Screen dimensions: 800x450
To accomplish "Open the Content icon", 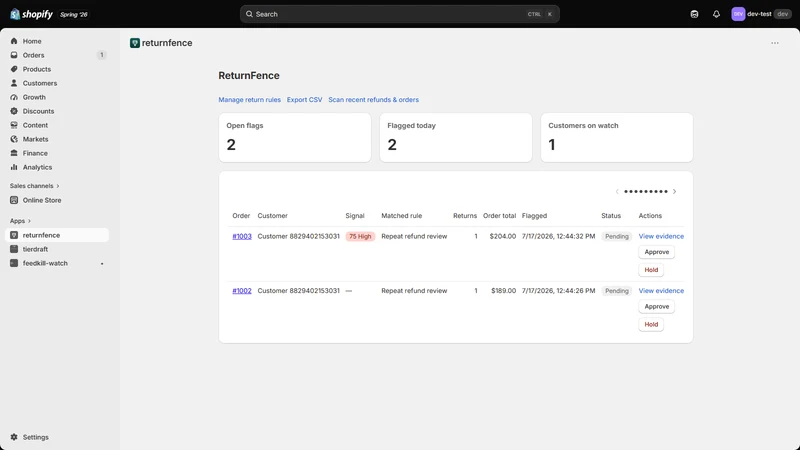I will [14, 125].
